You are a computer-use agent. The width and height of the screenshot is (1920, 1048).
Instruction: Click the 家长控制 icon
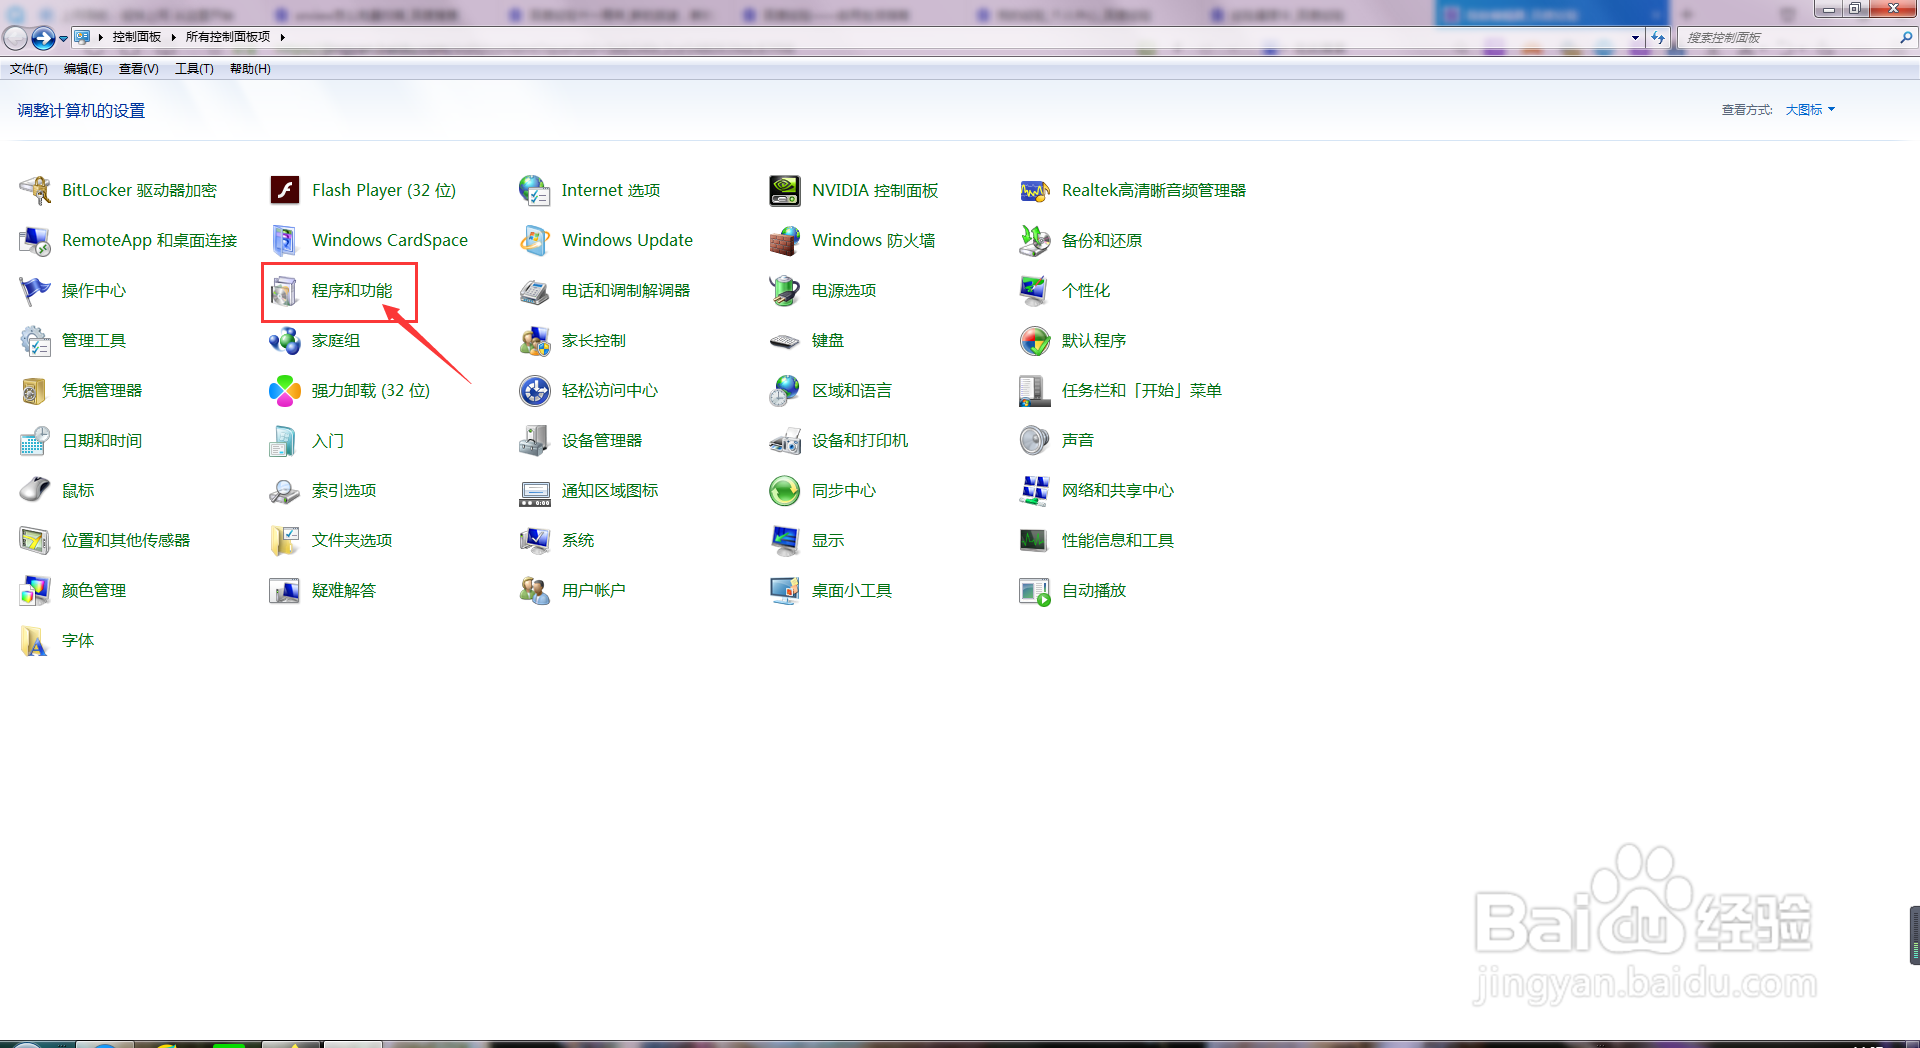pyautogui.click(x=535, y=340)
